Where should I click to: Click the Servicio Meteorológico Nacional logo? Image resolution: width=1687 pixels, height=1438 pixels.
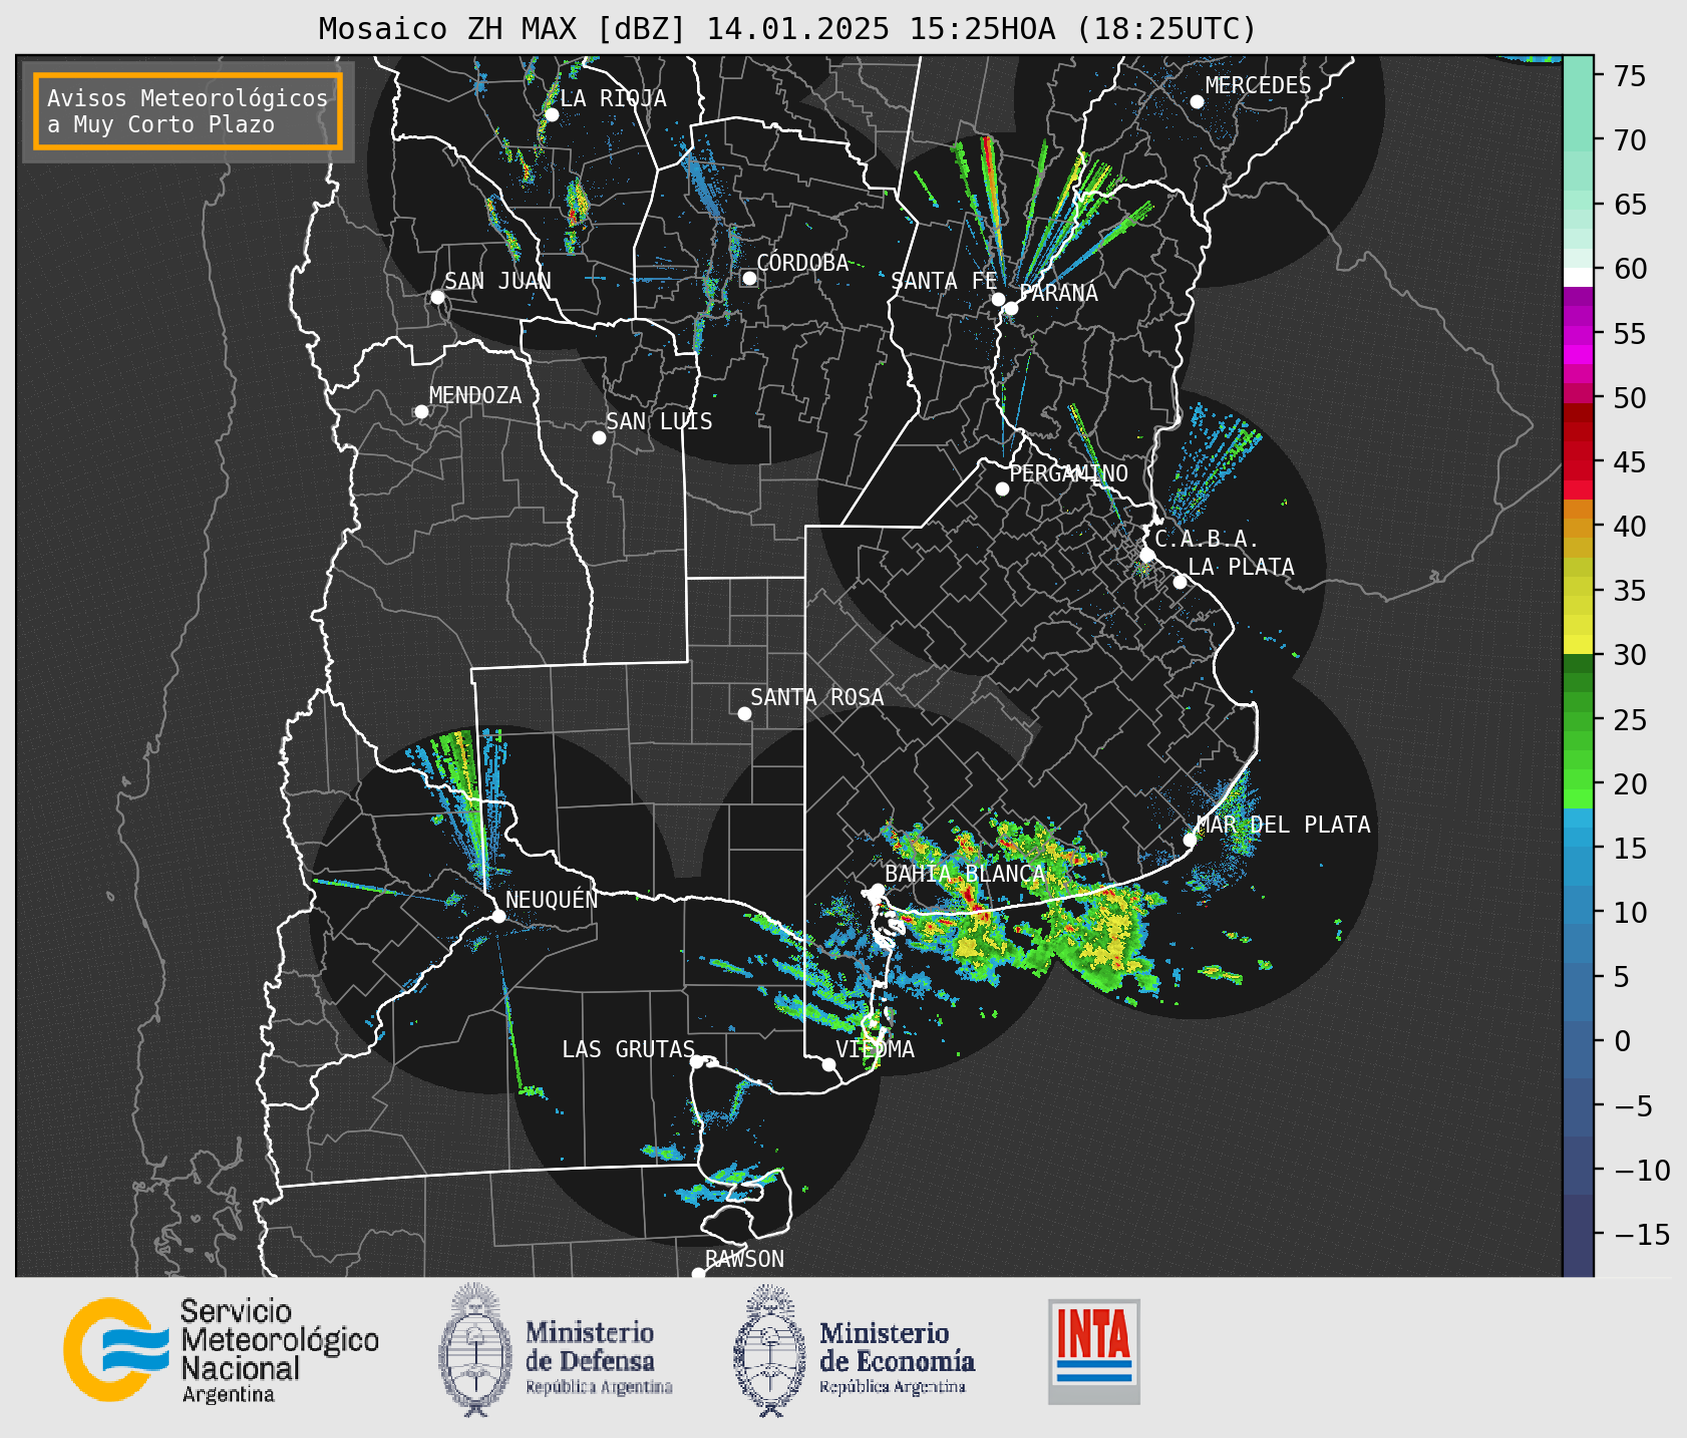point(221,1350)
